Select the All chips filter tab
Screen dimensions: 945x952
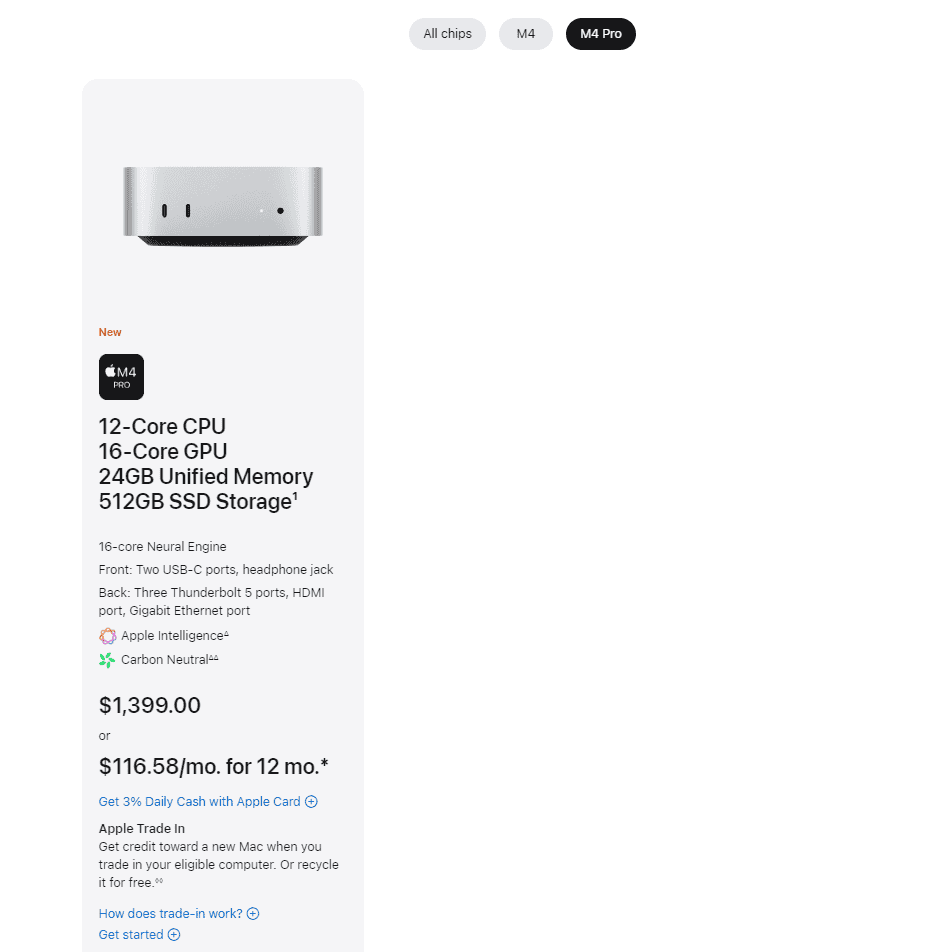(x=447, y=34)
